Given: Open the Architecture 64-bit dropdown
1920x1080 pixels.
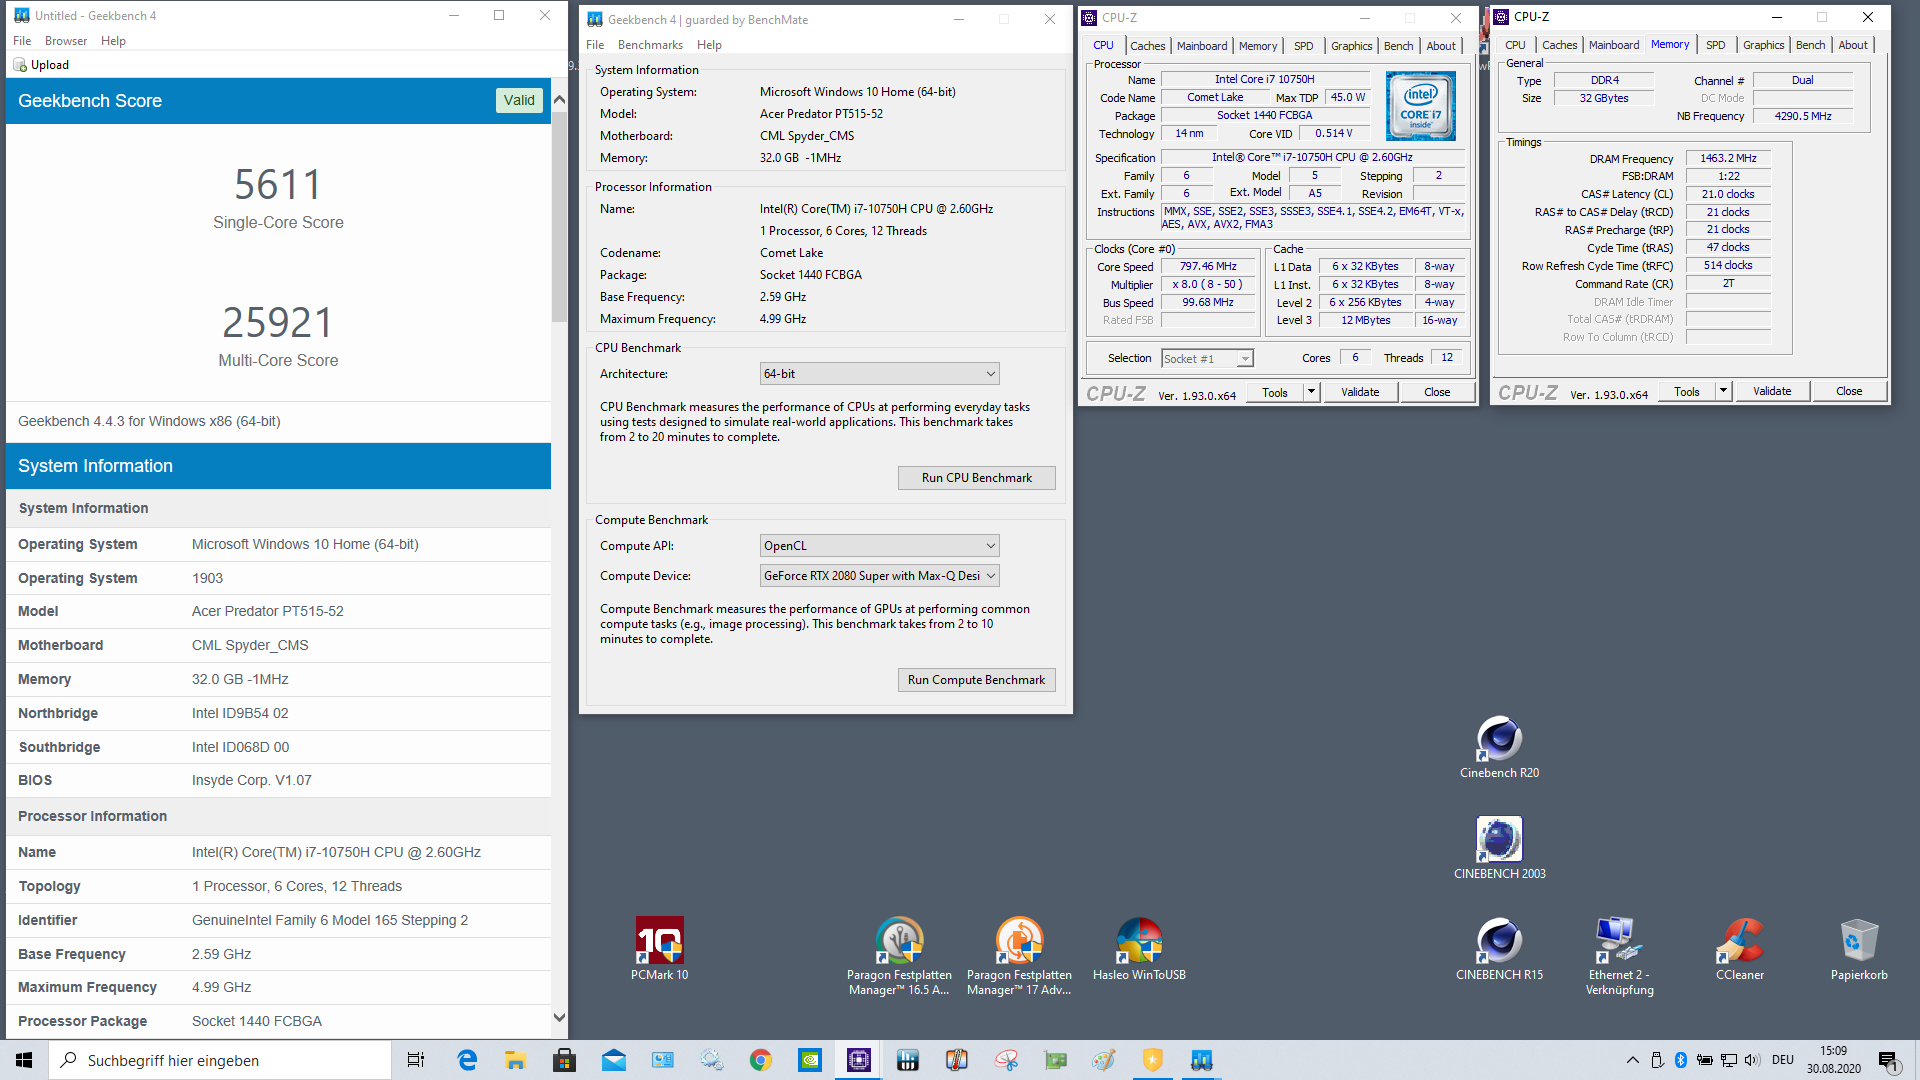Looking at the screenshot, I should point(880,374).
